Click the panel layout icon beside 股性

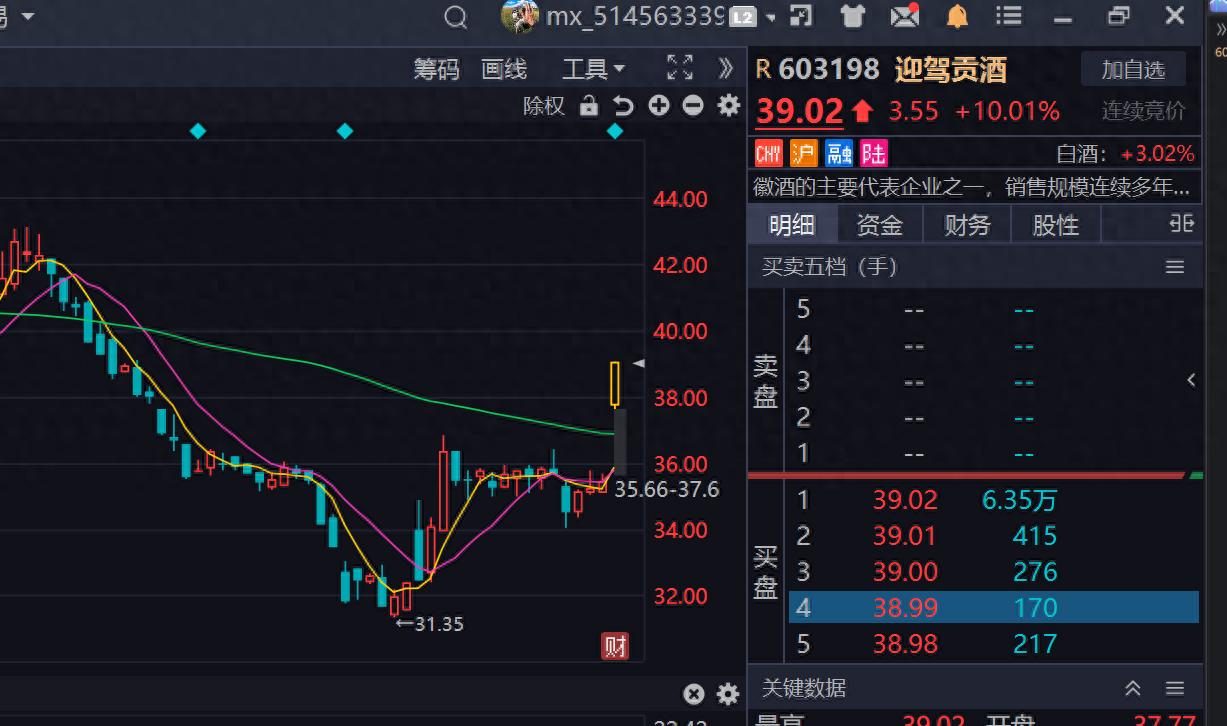click(1182, 224)
